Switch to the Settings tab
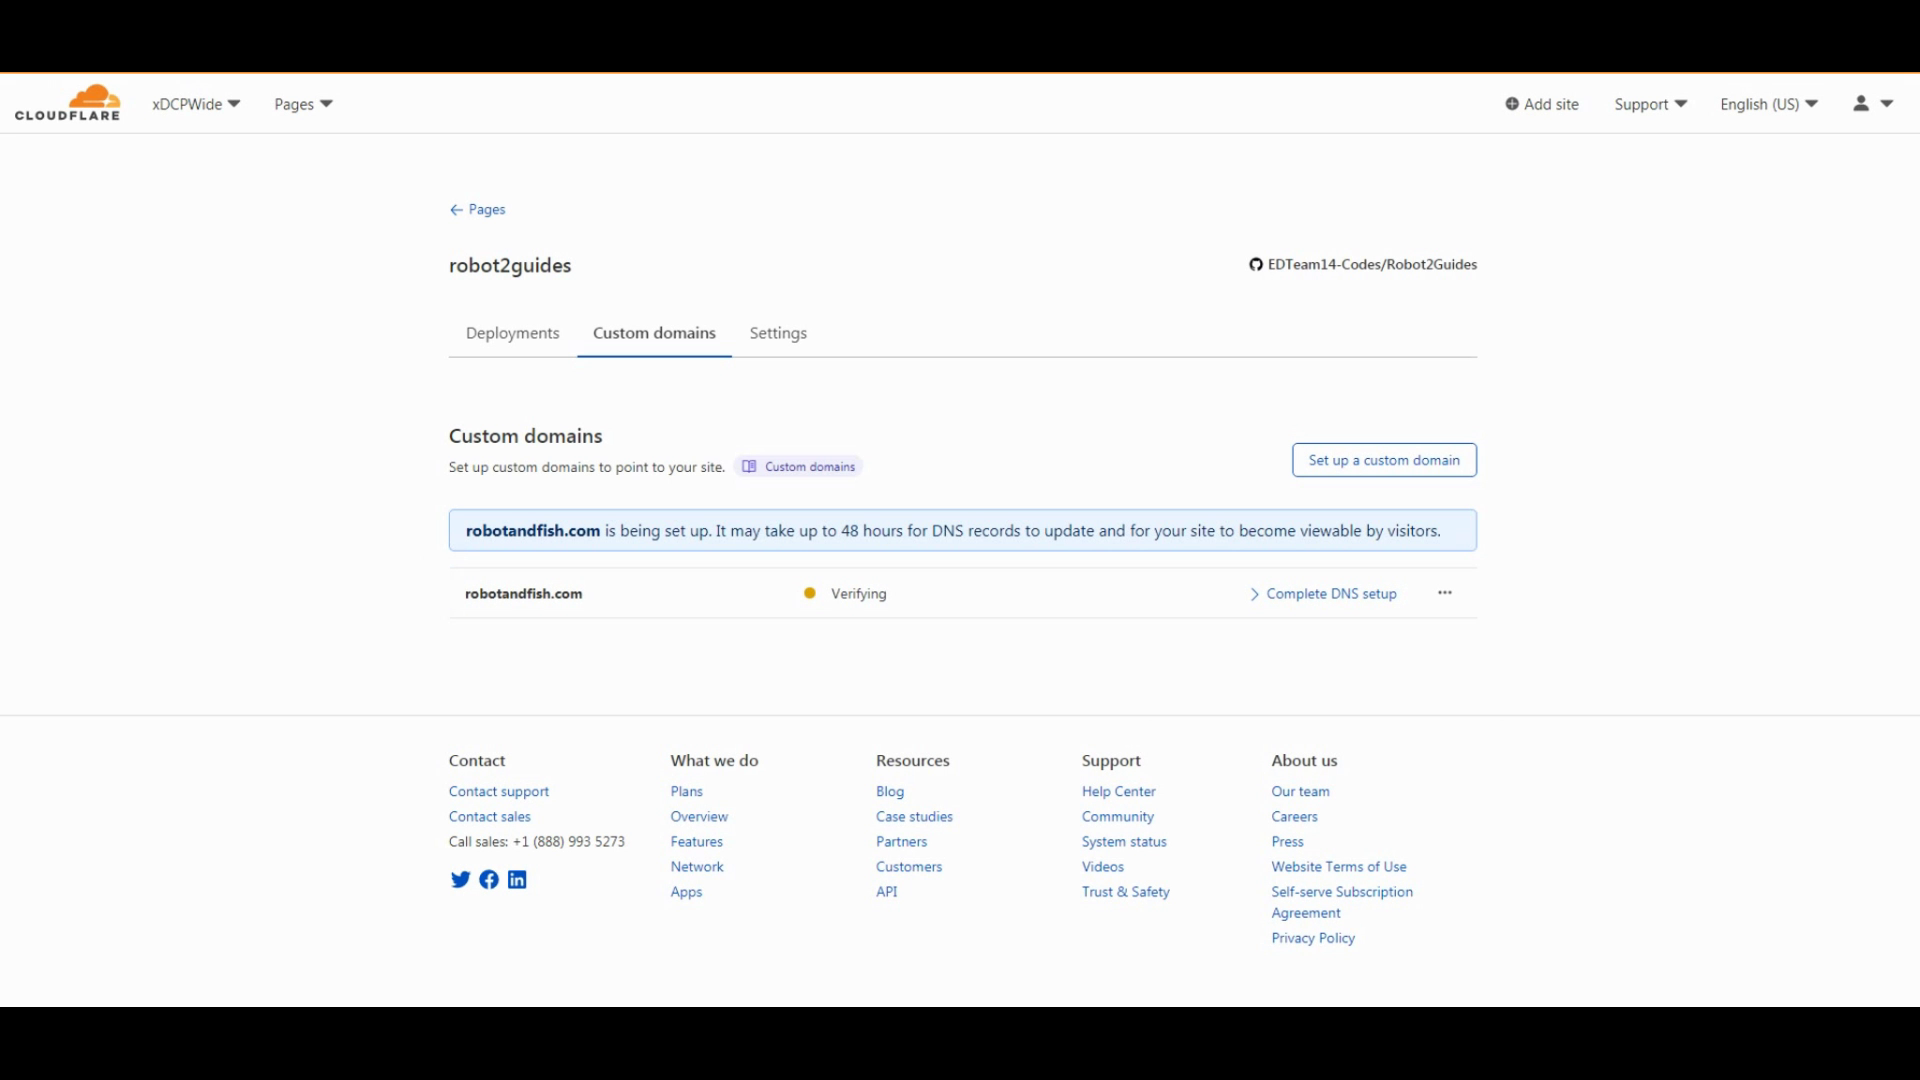The height and width of the screenshot is (1080, 1920). click(778, 333)
